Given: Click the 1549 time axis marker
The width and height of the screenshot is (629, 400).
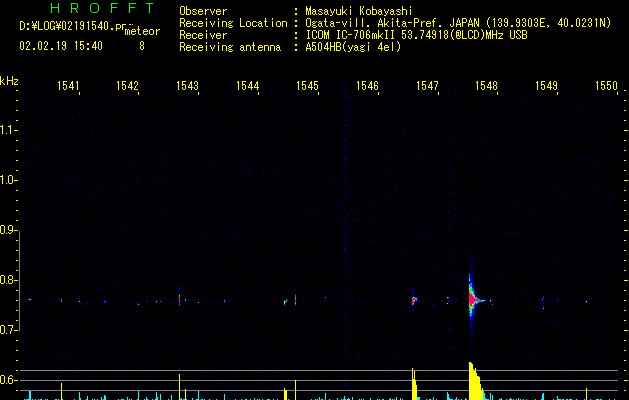Looking at the screenshot, I should click(546, 86).
